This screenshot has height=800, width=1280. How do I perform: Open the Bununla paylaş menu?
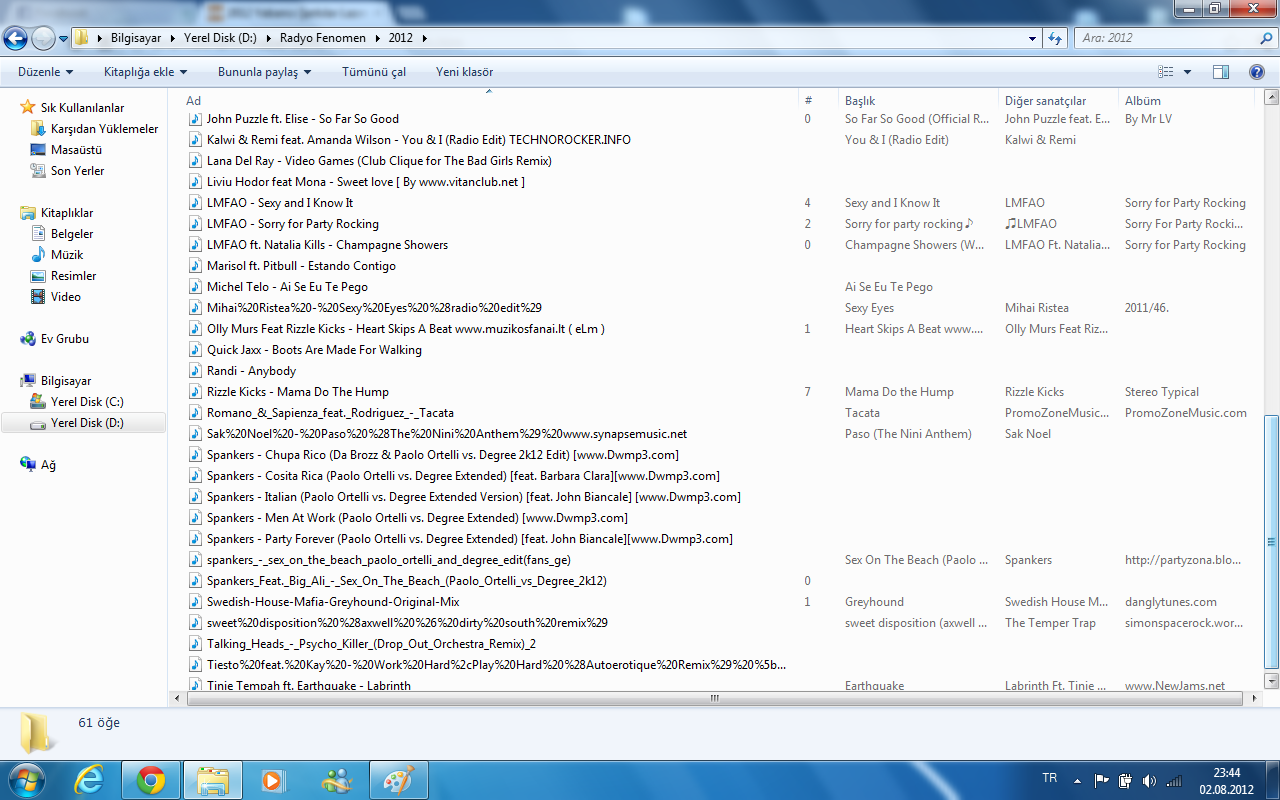coord(264,72)
